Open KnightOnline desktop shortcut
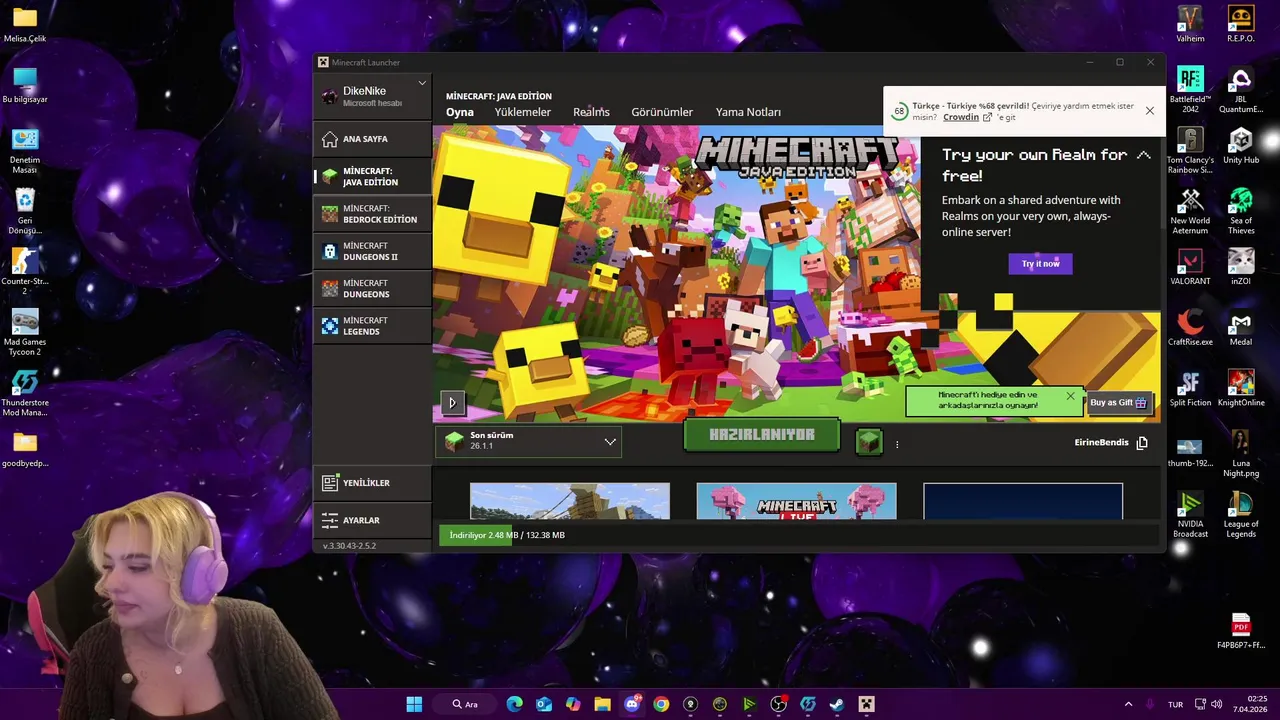This screenshot has height=720, width=1280. pos(1241,388)
